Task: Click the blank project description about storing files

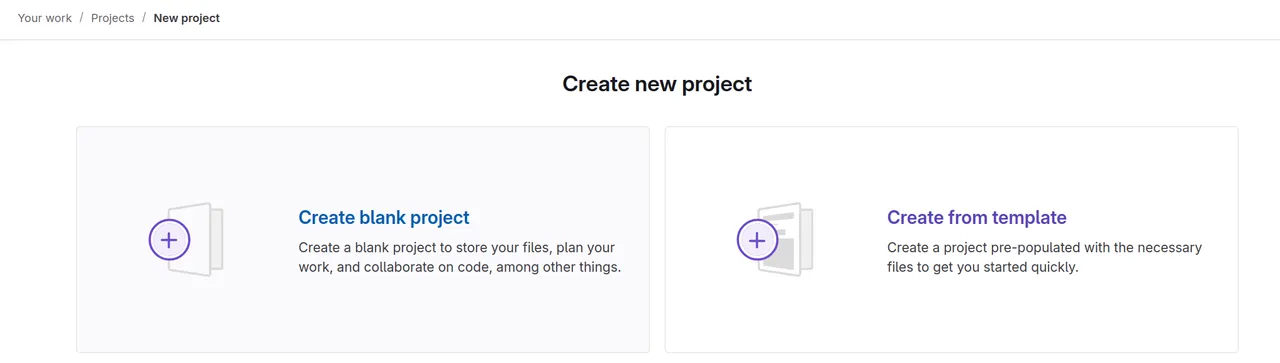Action: click(x=460, y=257)
